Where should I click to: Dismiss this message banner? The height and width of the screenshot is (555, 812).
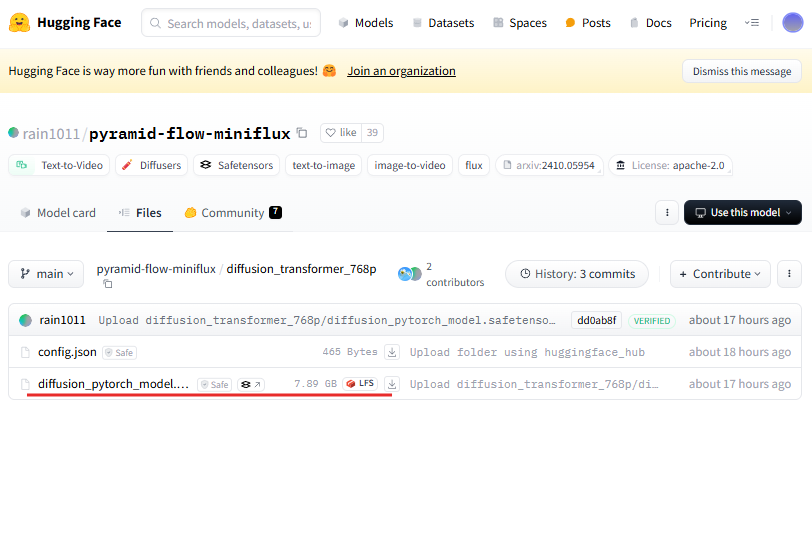pyautogui.click(x=742, y=71)
